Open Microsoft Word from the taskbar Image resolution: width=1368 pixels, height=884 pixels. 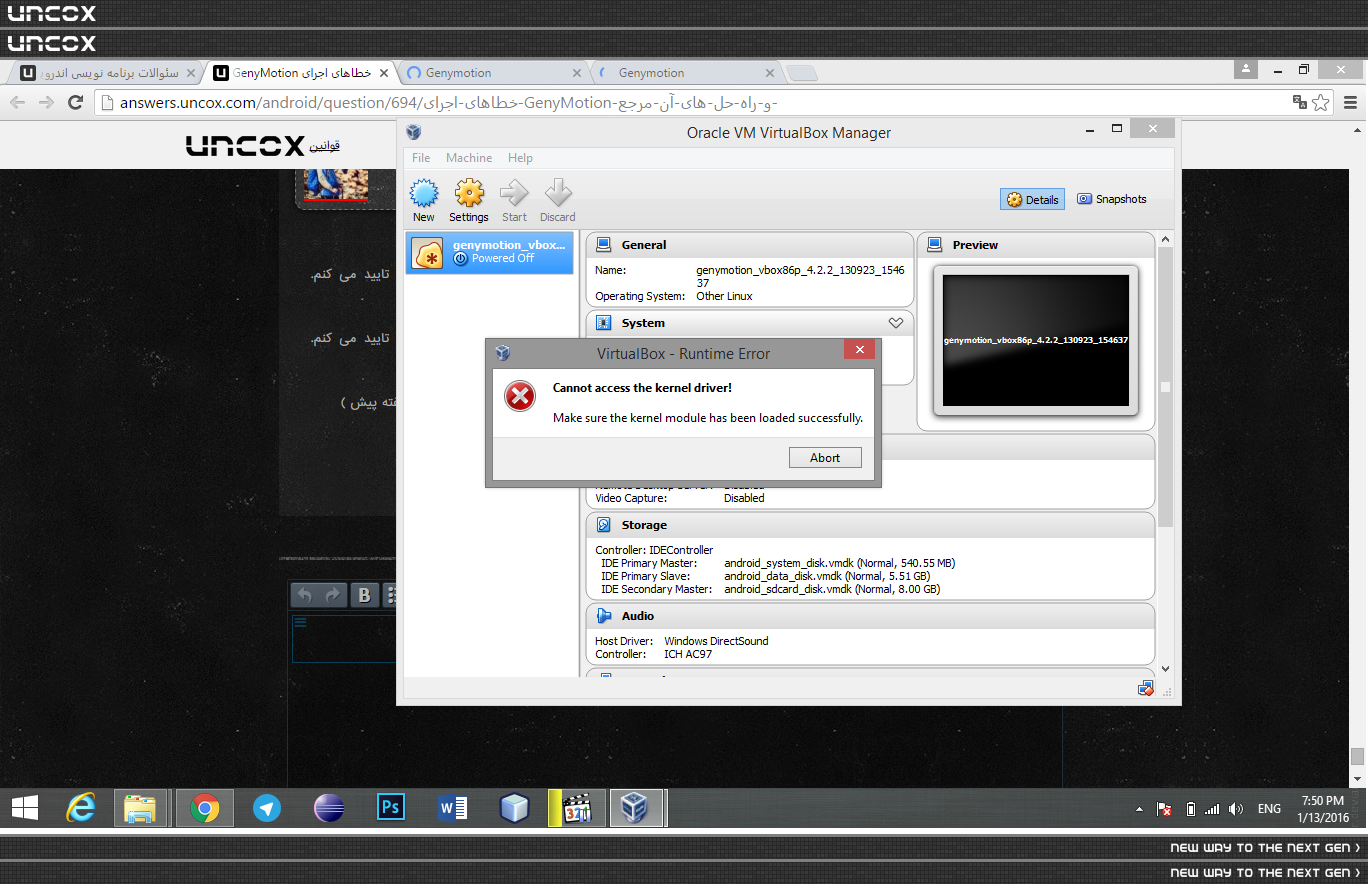[x=453, y=808]
